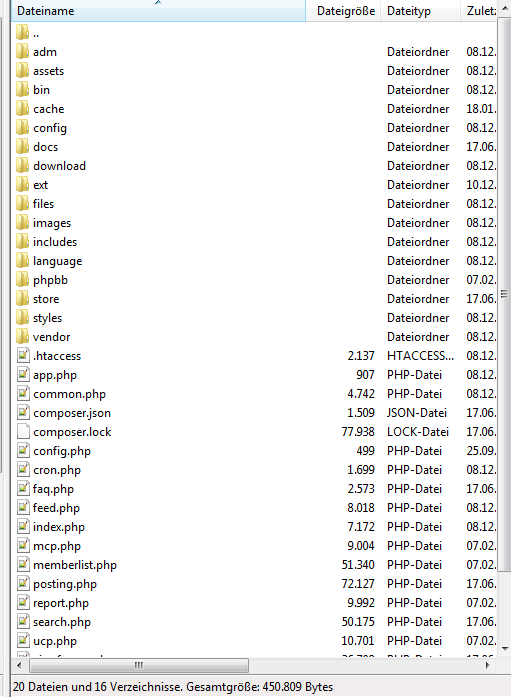
Task: Sort by the Dateigröße column header
Action: point(343,11)
